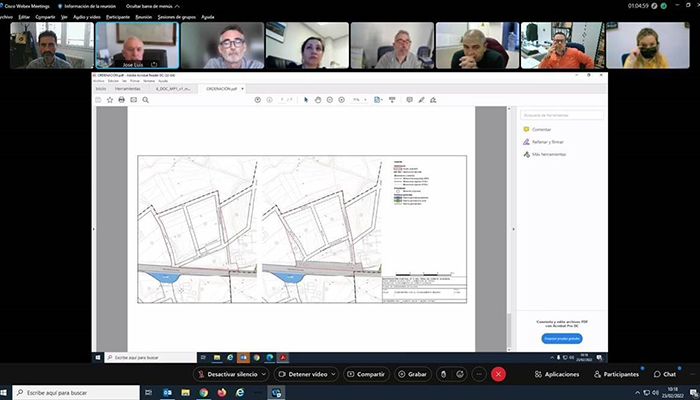
Task: Click the Windows taskbar search box
Action: (75, 393)
